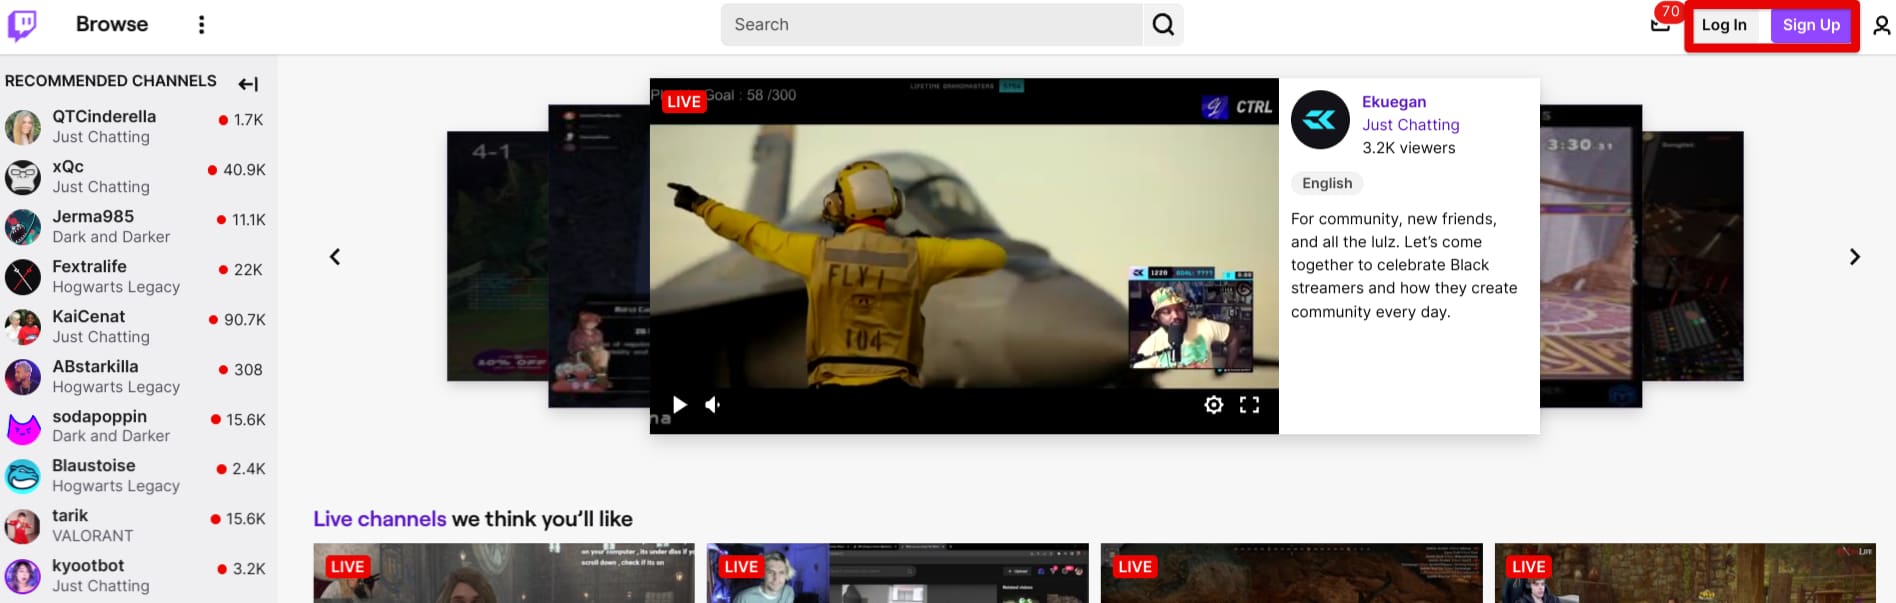Open the first live channel thumbnail
Screen dimensions: 1896x603
504,573
